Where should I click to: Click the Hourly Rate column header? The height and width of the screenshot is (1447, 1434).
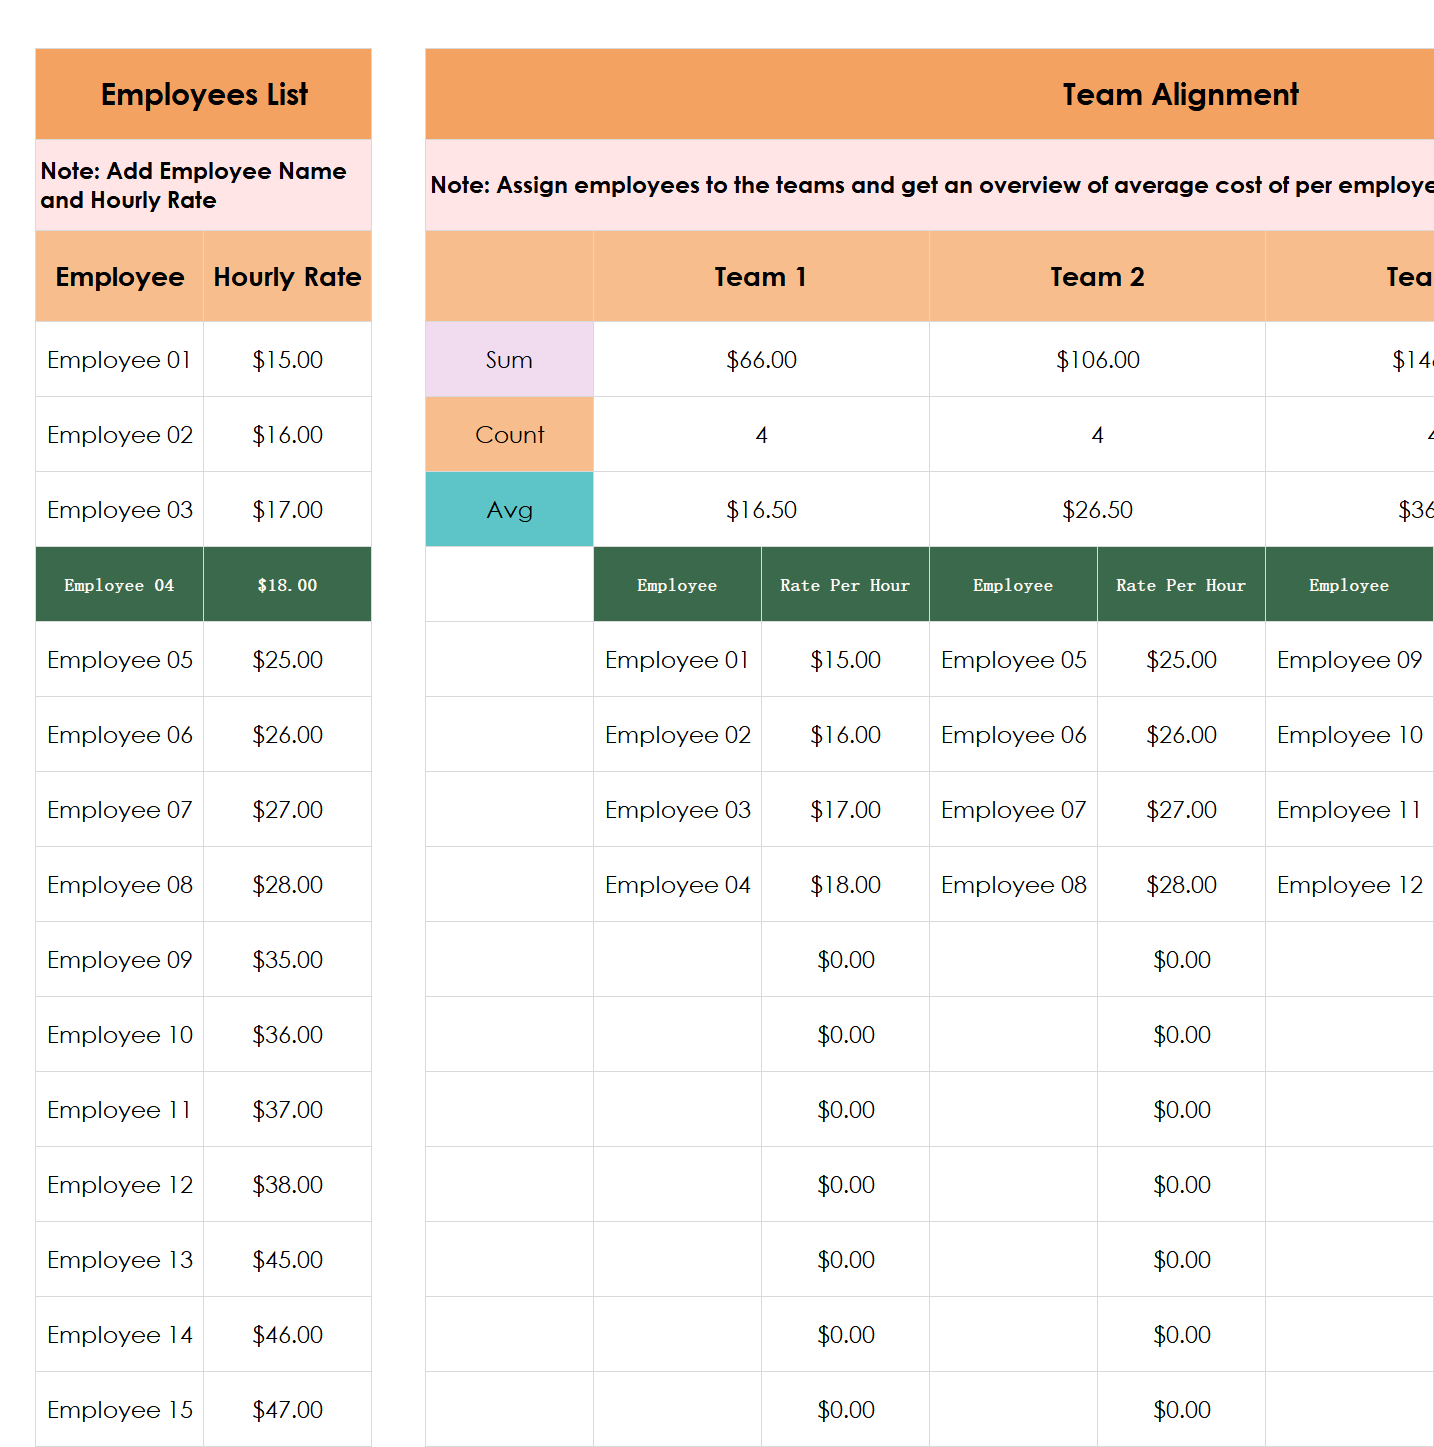tap(288, 277)
